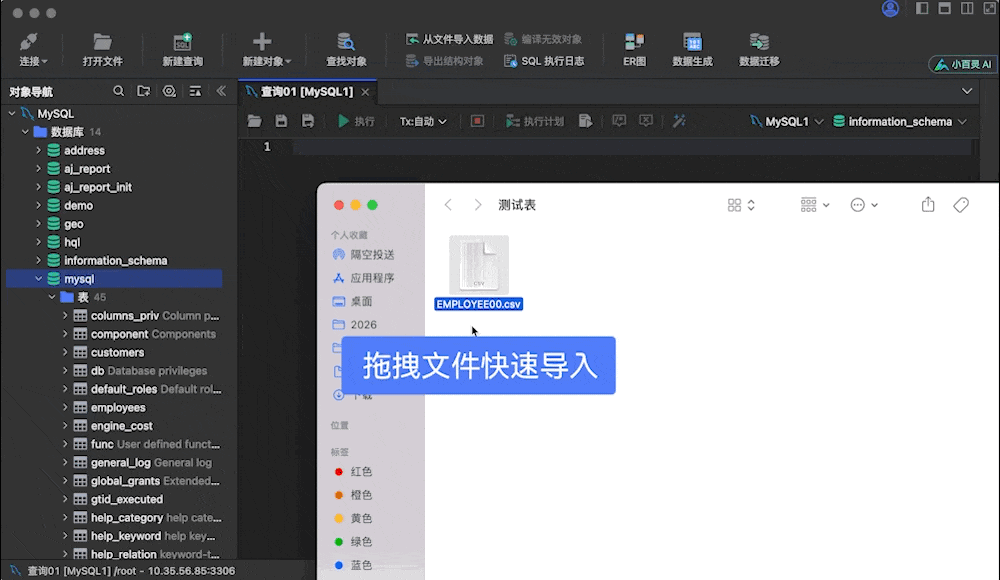Image resolution: width=1000 pixels, height=580 pixels.
Task: Expand the employees table node
Action: [x=64, y=407]
